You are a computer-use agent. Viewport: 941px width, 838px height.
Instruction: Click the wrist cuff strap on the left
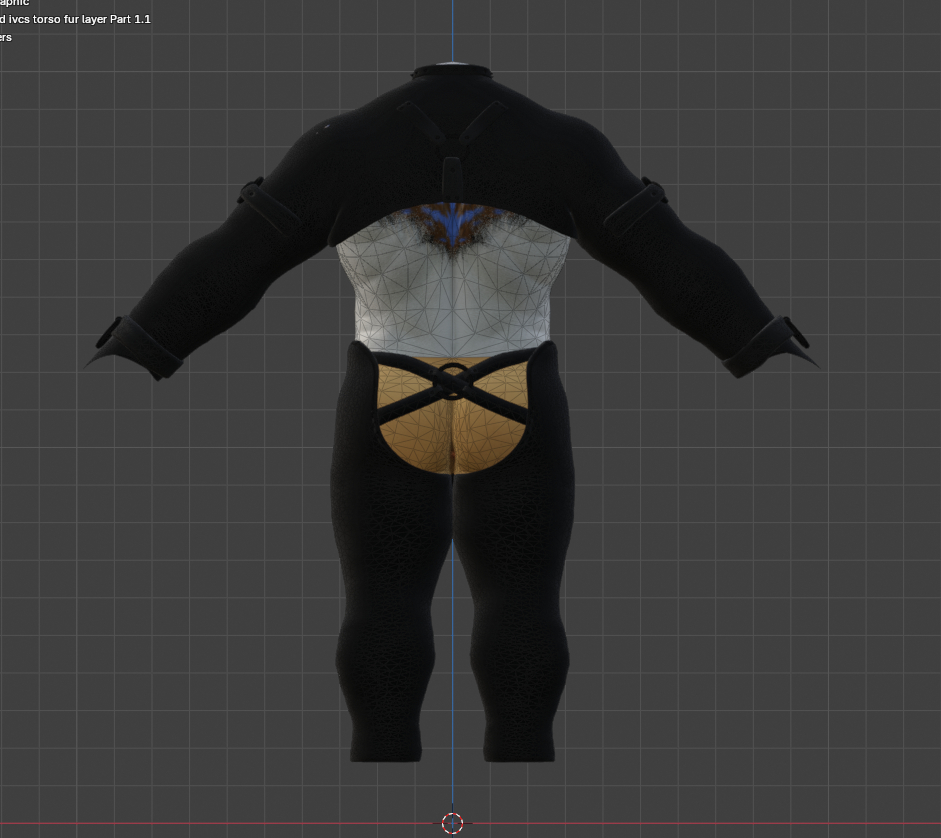click(x=117, y=338)
